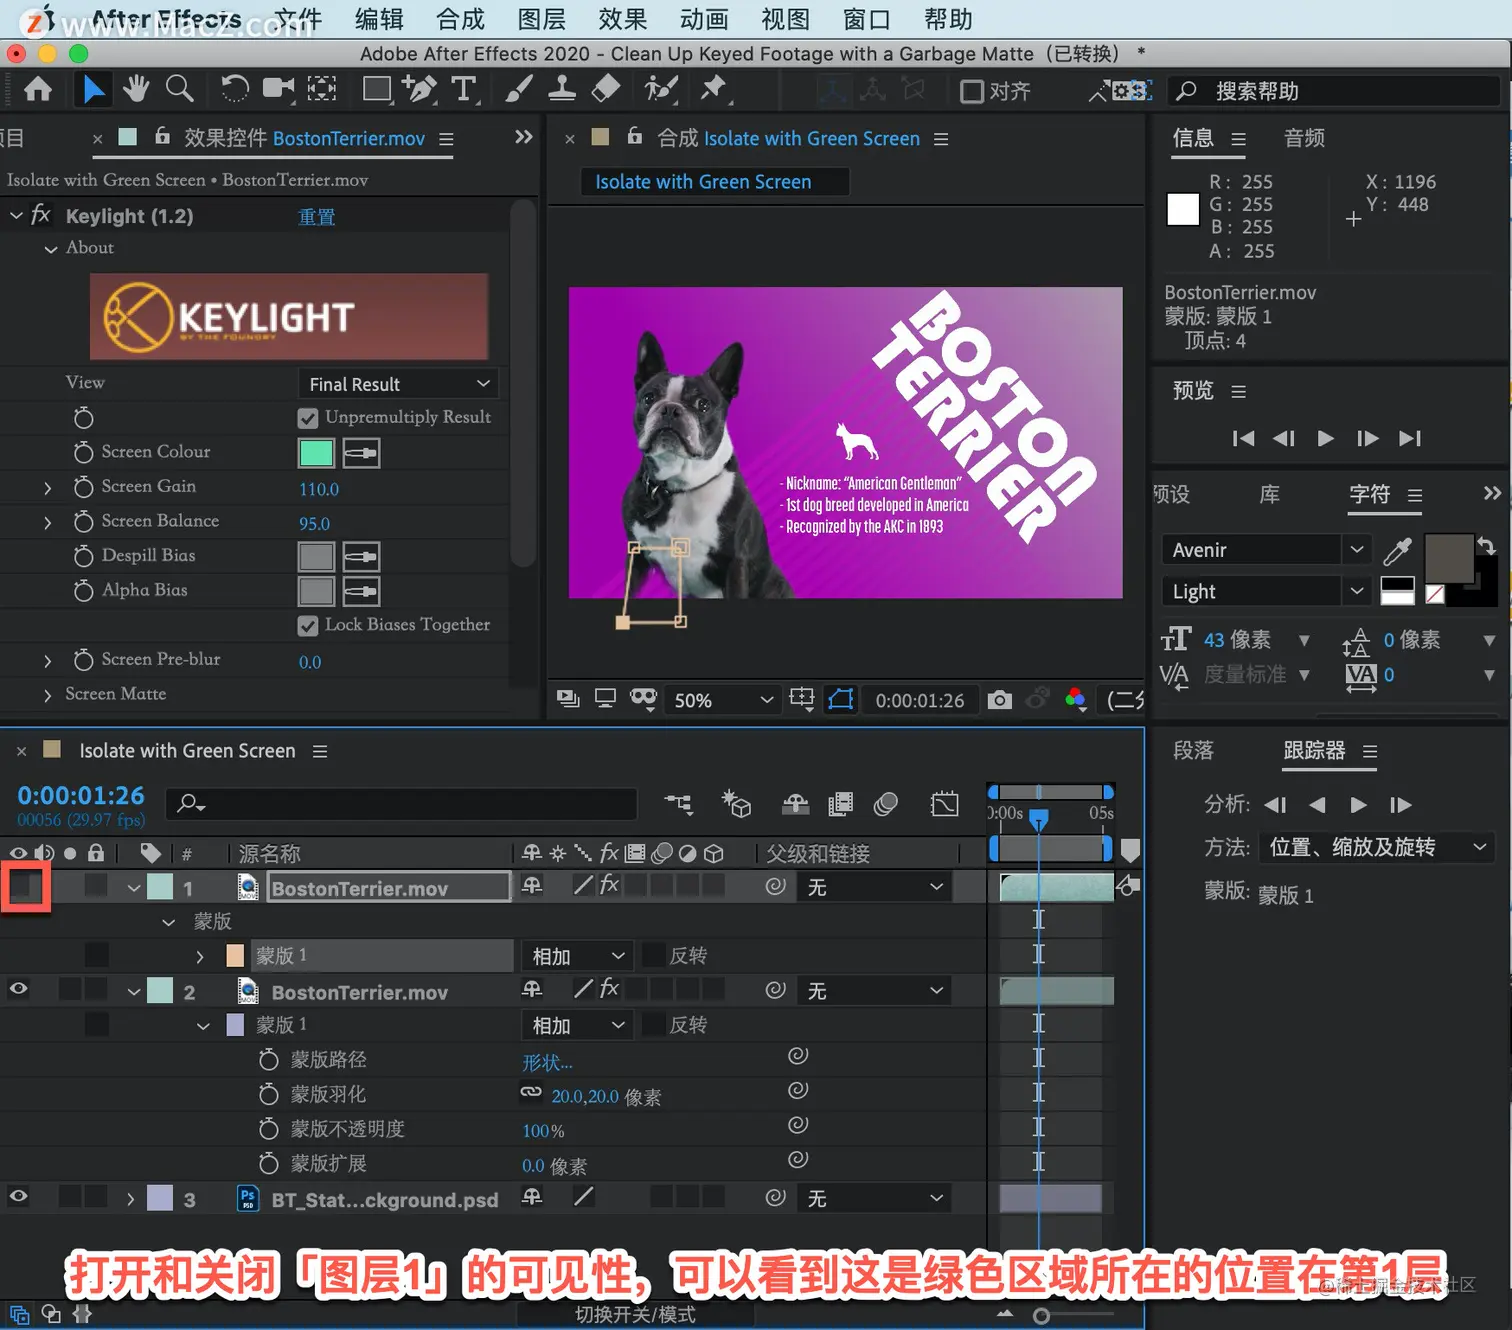Collapse the Keylight About section

pos(50,249)
